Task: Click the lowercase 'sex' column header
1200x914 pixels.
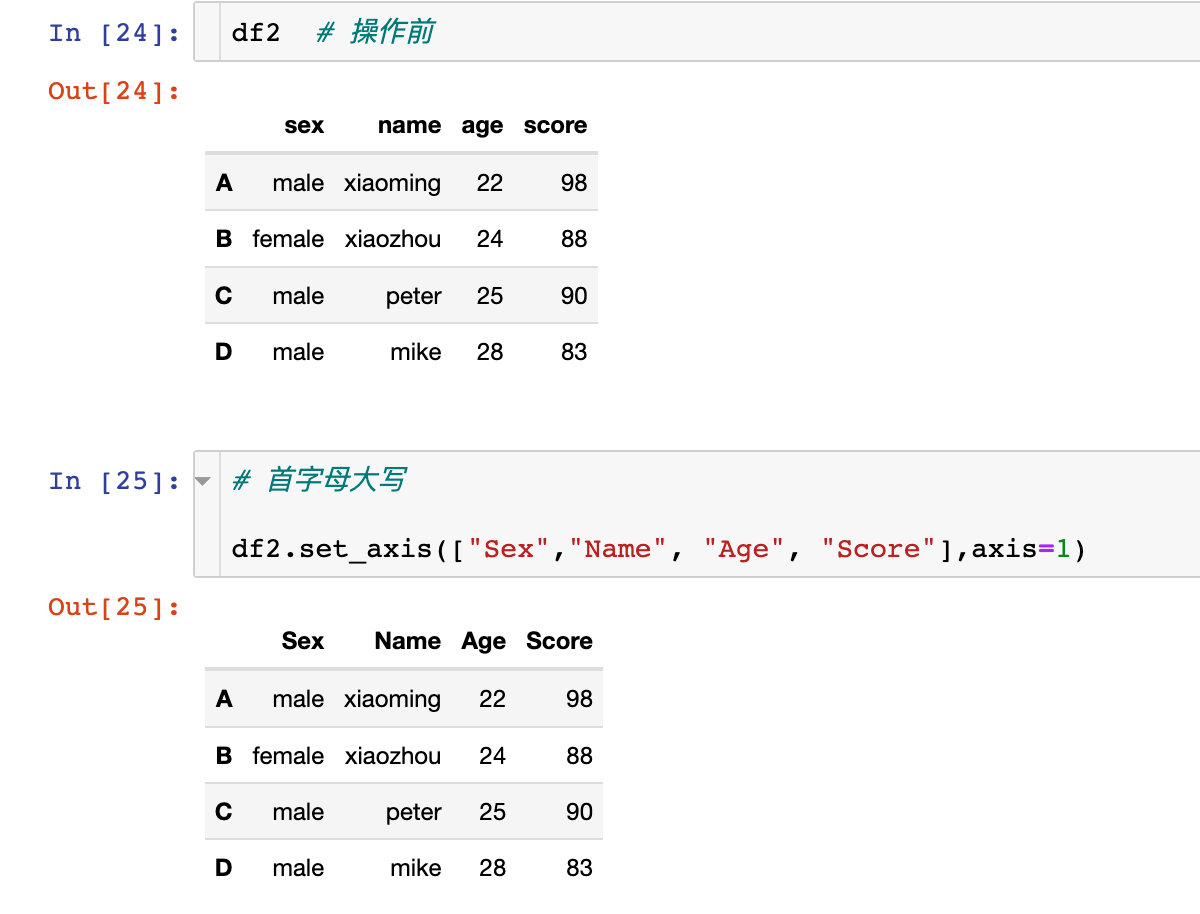Action: (304, 125)
